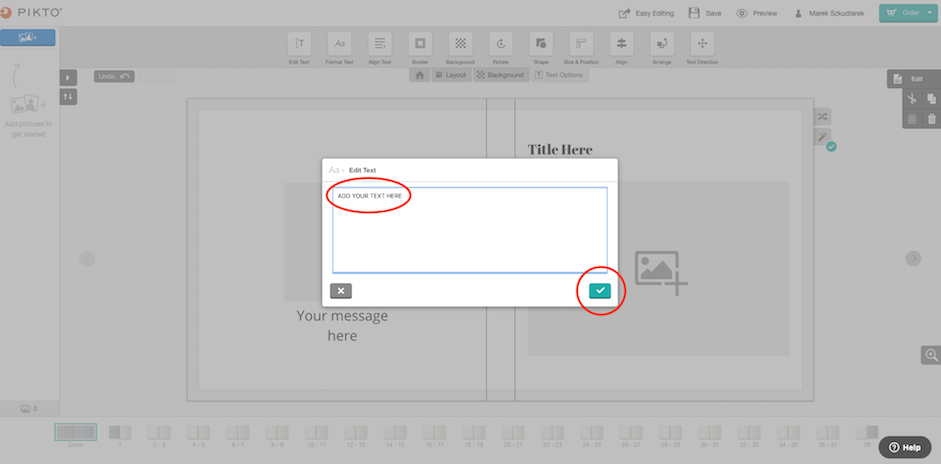Image resolution: width=941 pixels, height=464 pixels.
Task: Select the pages 2 - 3 thumbnail
Action: [159, 435]
